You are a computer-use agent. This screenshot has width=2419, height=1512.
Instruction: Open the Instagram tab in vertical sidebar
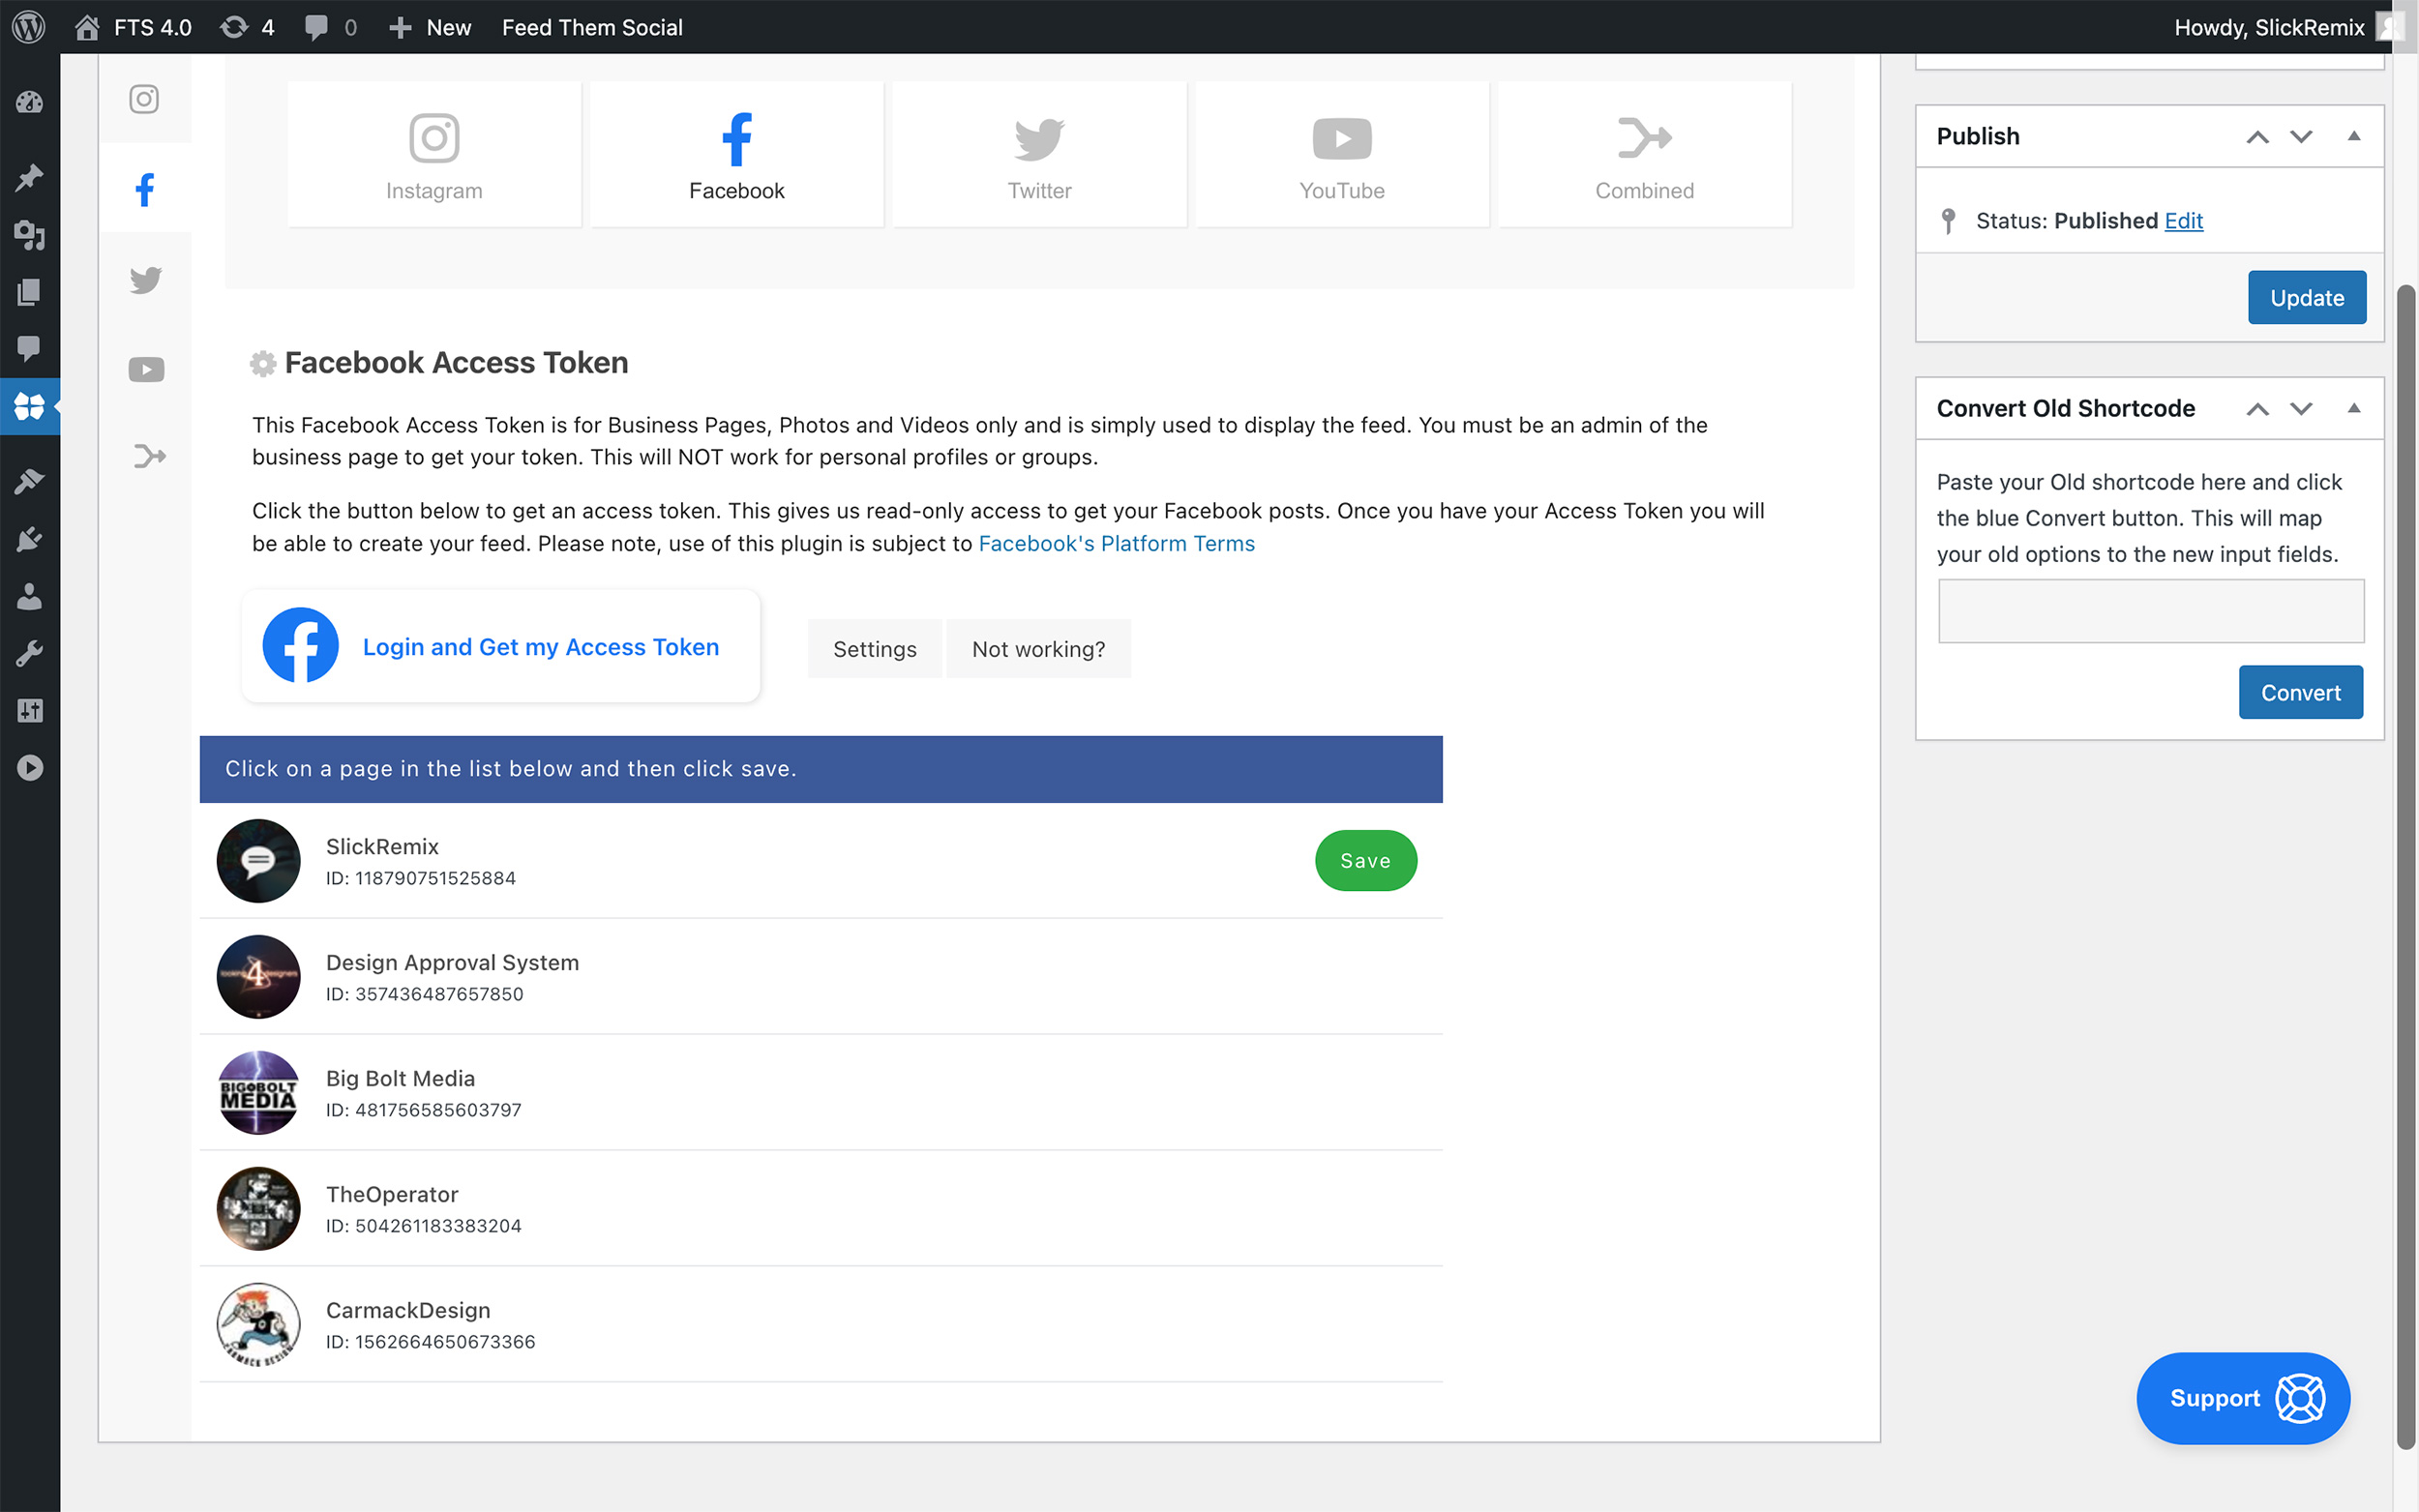click(x=144, y=99)
